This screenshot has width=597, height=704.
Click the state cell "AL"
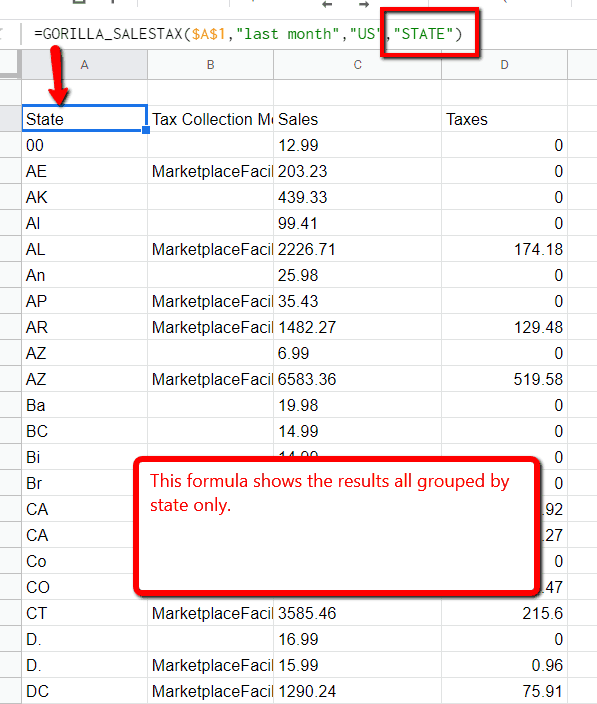pyautogui.click(x=84, y=249)
